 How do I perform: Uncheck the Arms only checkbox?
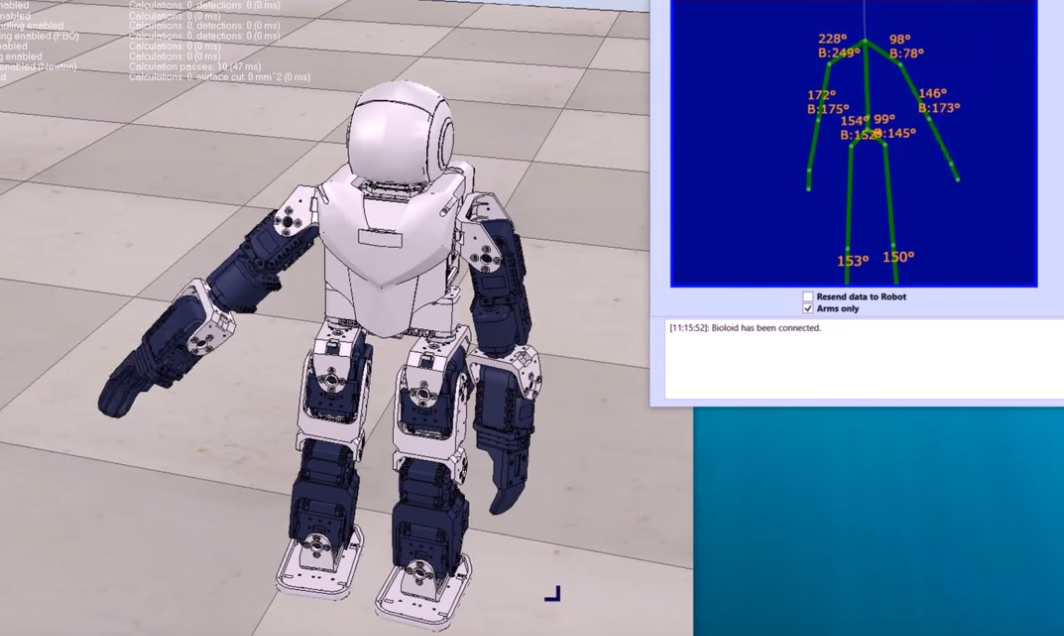point(808,309)
